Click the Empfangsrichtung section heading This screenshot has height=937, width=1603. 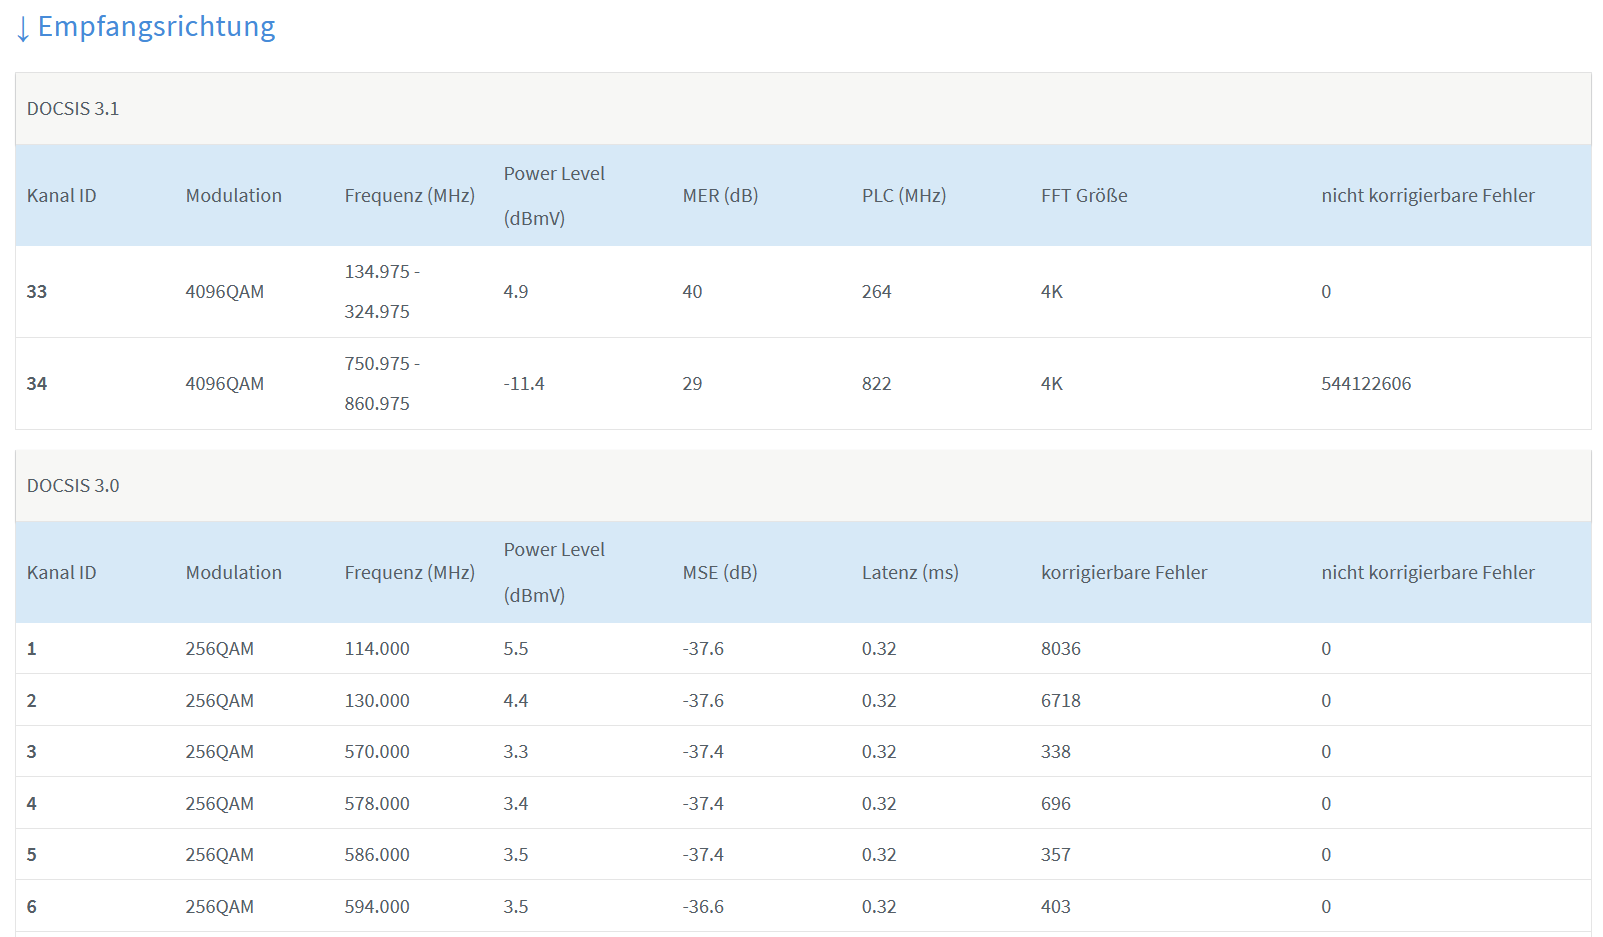[x=156, y=27]
